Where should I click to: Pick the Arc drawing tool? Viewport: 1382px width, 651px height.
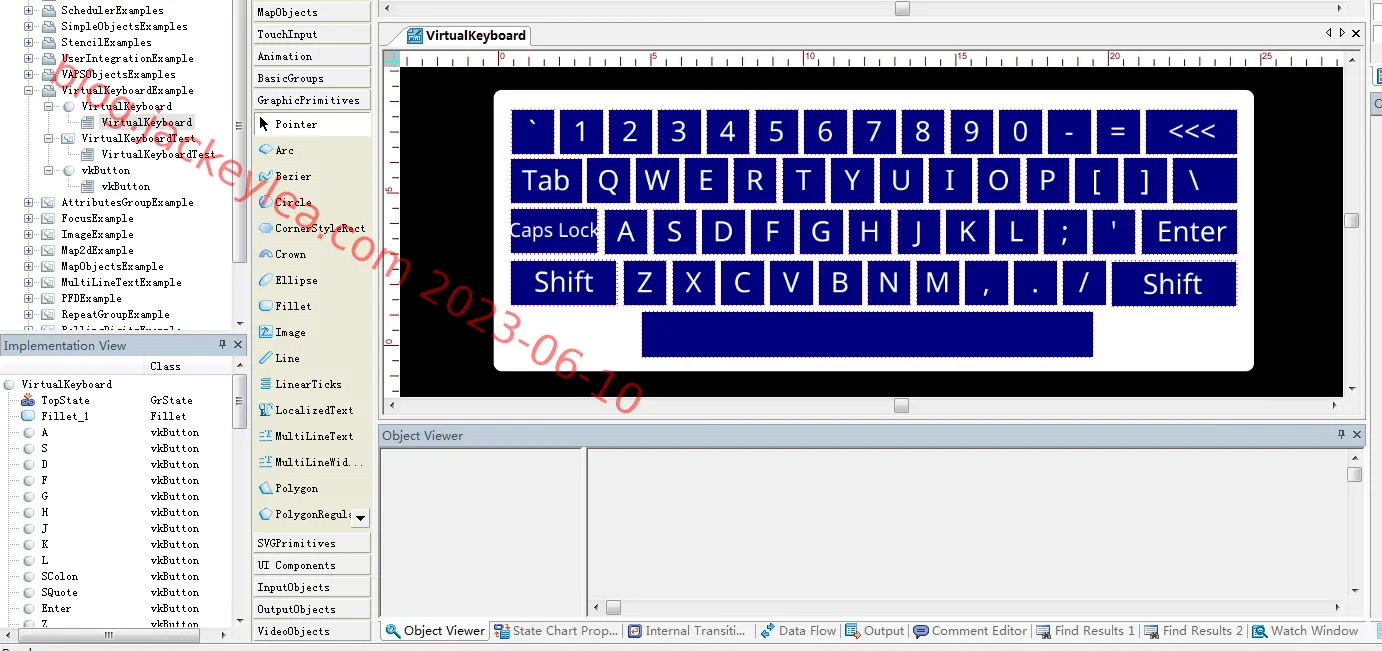[284, 150]
